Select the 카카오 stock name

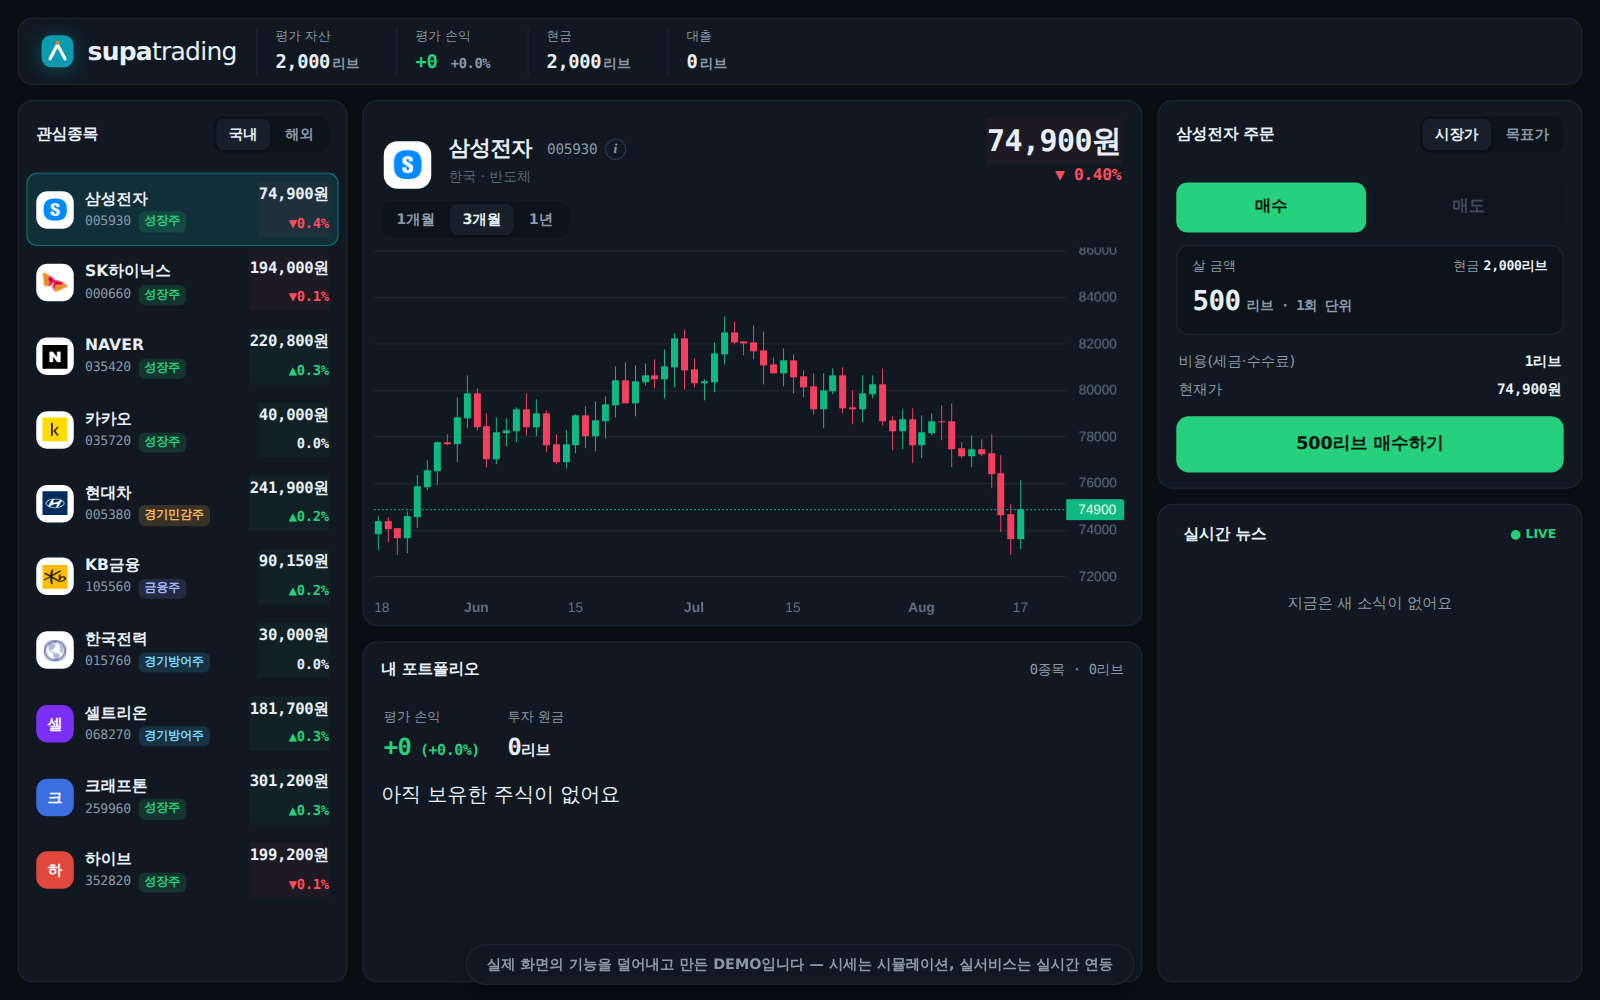(108, 419)
